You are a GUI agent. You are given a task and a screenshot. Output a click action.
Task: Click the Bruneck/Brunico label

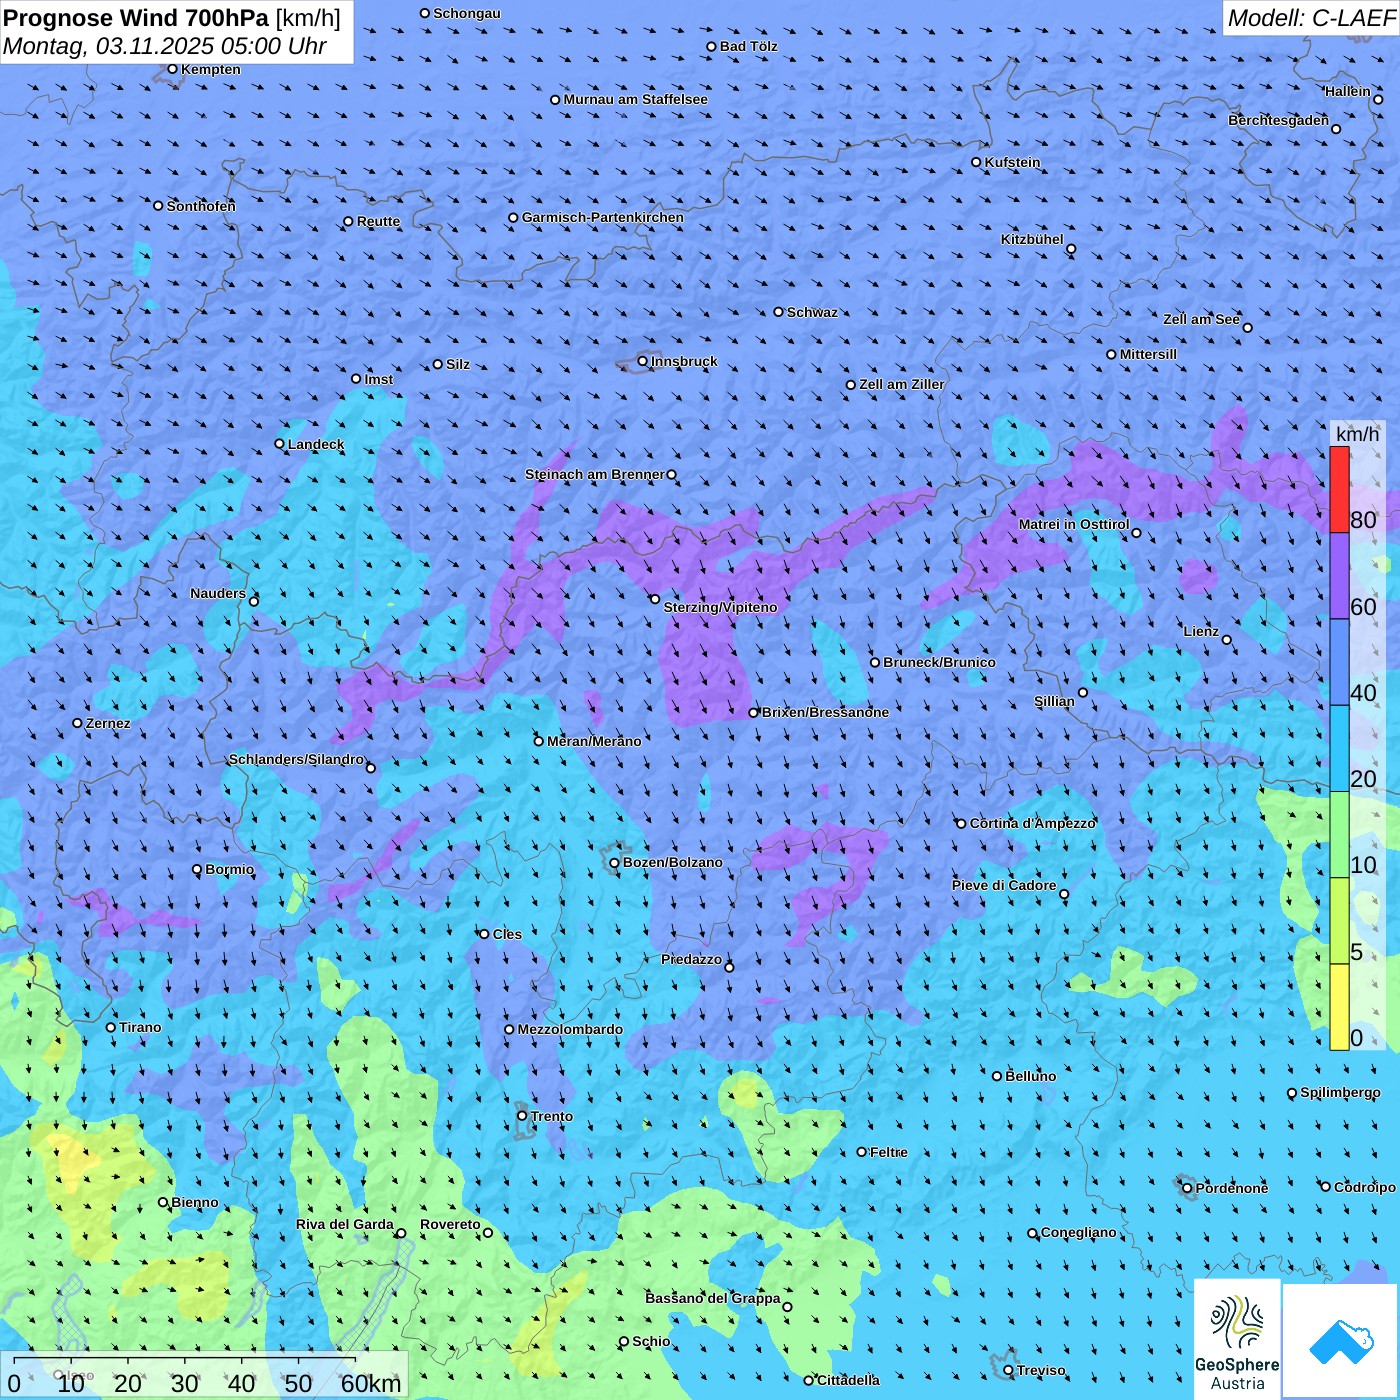pos(939,662)
